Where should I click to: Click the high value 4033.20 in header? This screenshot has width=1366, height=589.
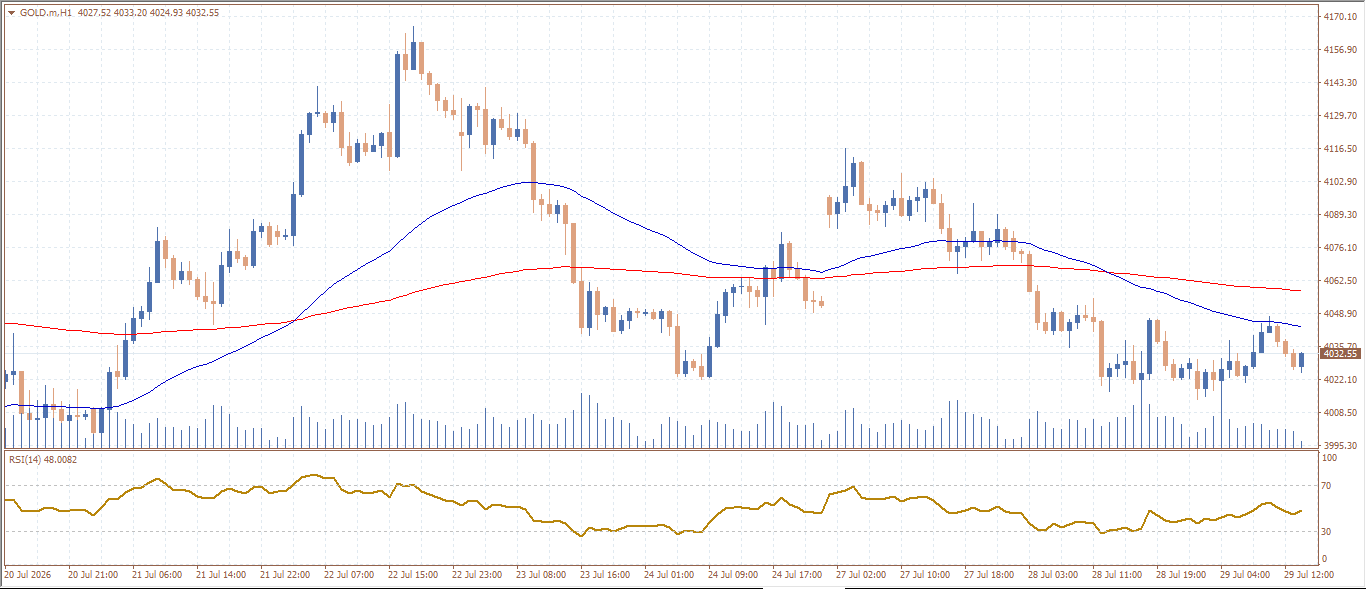tap(129, 13)
